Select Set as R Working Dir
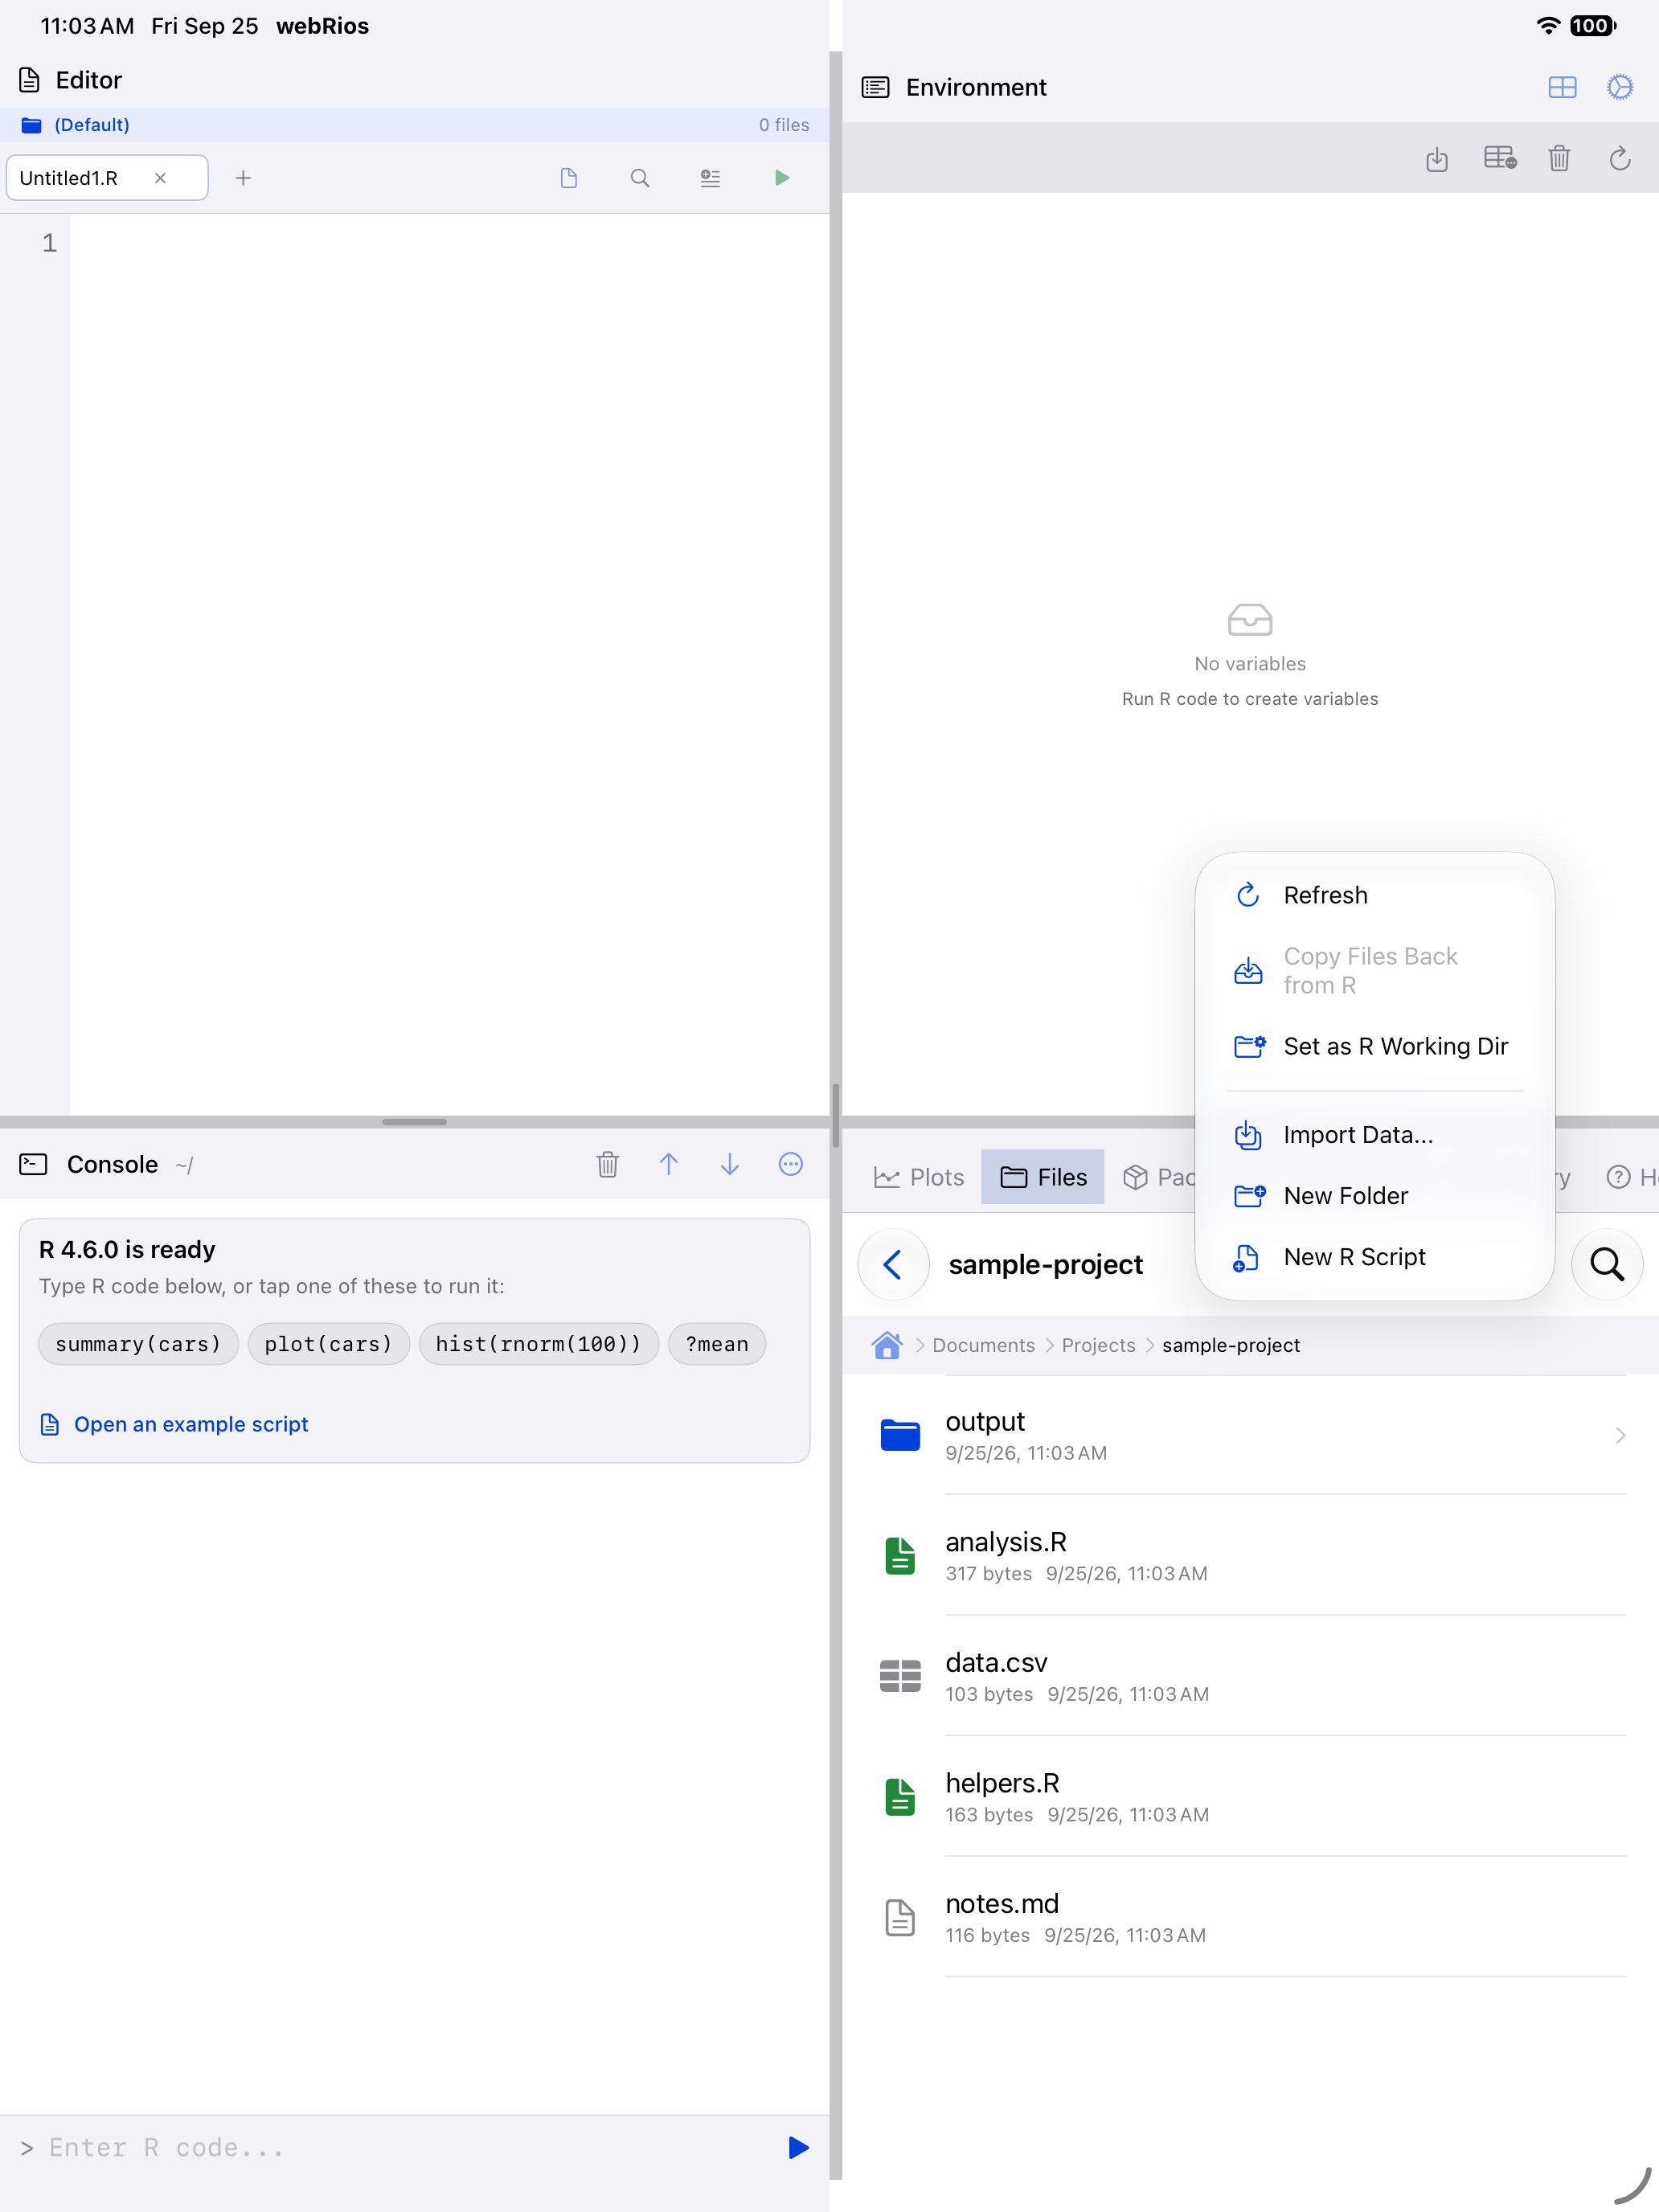Image resolution: width=1659 pixels, height=2212 pixels. [x=1374, y=1046]
